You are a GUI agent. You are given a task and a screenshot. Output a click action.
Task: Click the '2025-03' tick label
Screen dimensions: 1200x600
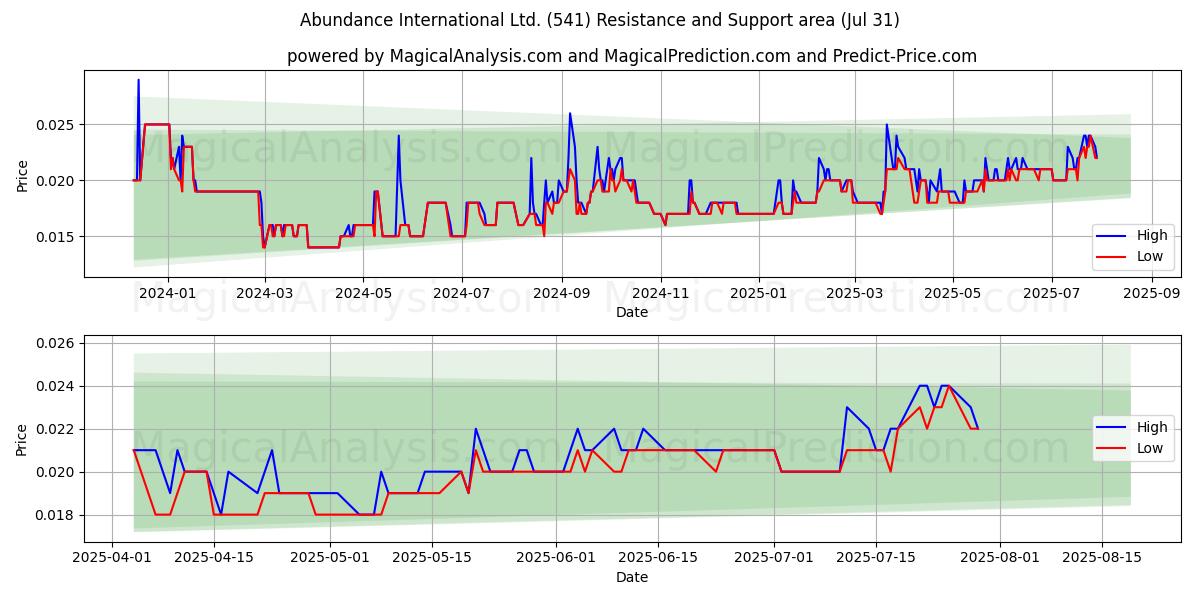tap(855, 293)
